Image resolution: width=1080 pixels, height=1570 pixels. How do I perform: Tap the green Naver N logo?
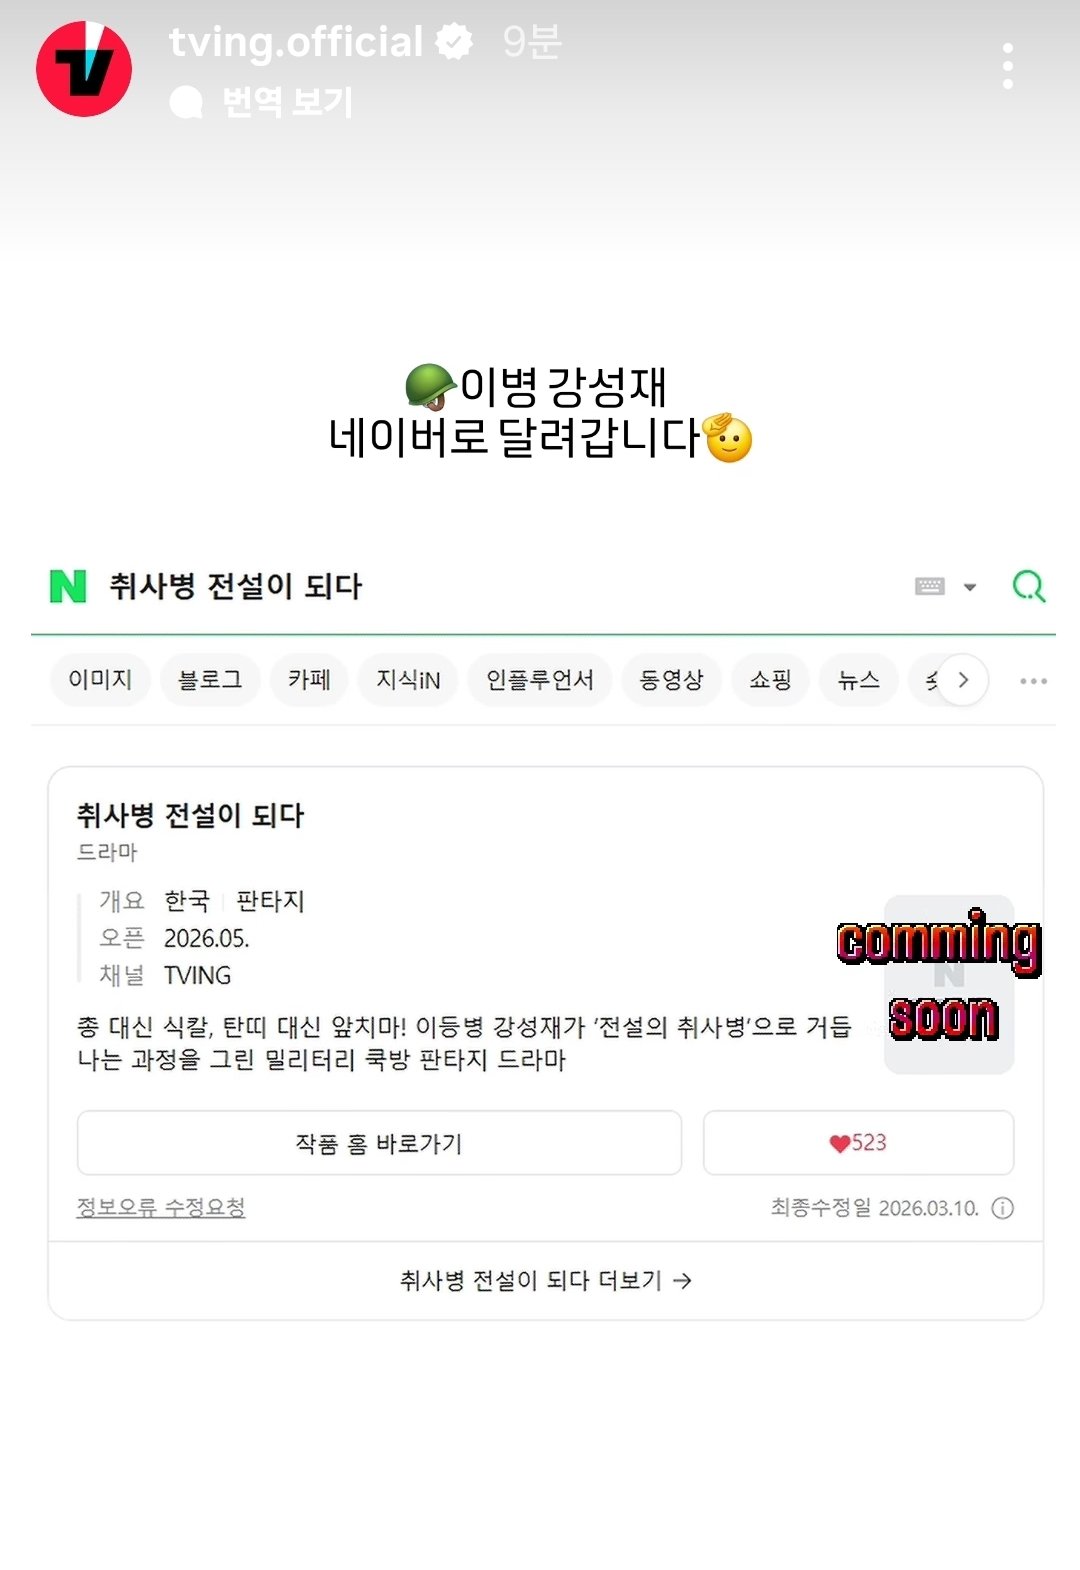point(68,586)
